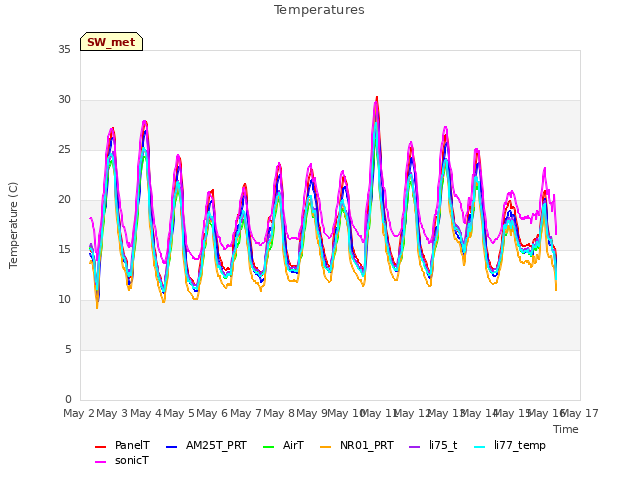The height and width of the screenshot is (480, 640).
Task: Click the 25 y-axis tick label
Action: (x=64, y=149)
